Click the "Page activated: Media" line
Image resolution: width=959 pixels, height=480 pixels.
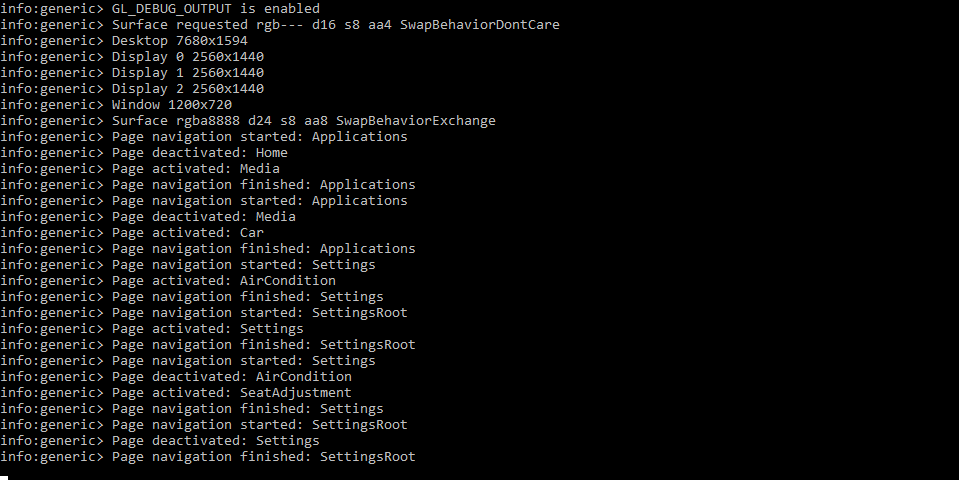click(195, 168)
